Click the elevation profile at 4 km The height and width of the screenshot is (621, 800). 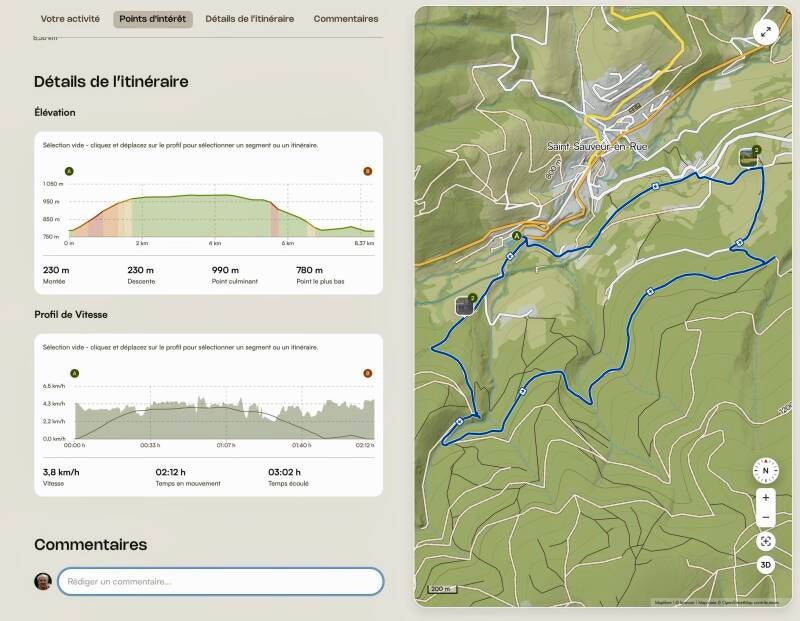(x=214, y=215)
